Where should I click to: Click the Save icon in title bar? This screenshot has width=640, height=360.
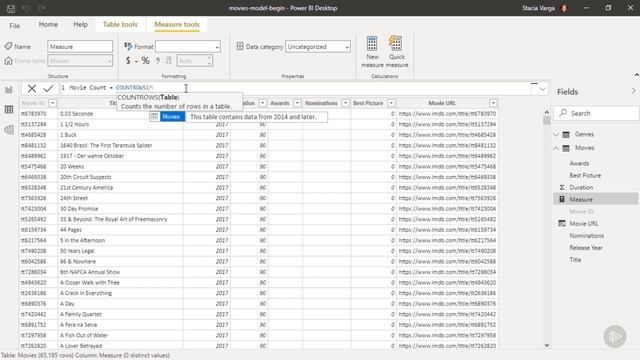click(11, 8)
